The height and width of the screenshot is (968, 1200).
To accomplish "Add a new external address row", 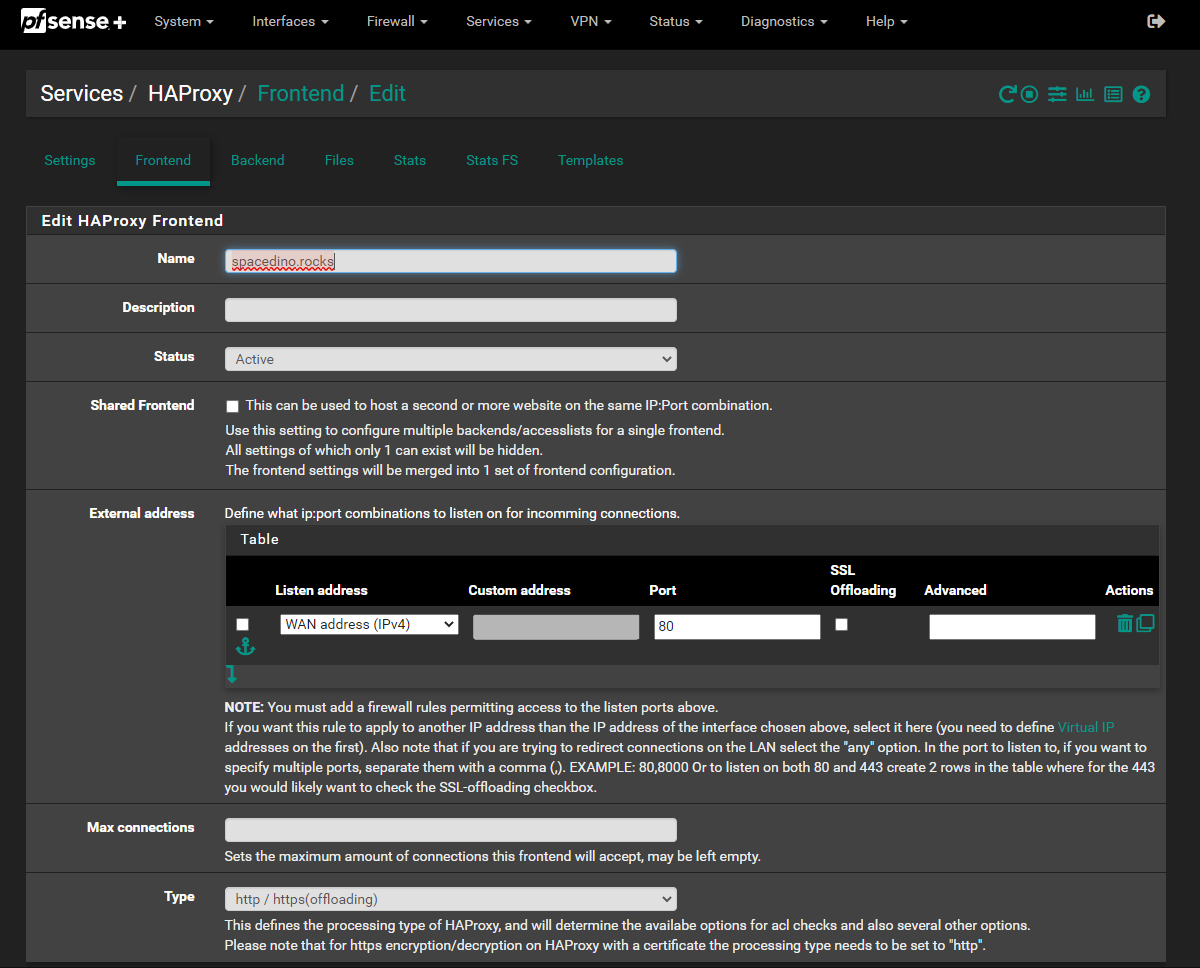I will (232, 675).
